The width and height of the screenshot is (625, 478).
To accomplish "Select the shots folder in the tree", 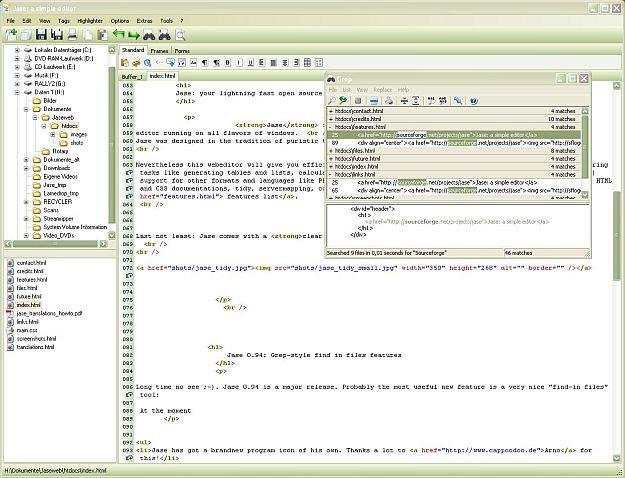I will pyautogui.click(x=77, y=143).
